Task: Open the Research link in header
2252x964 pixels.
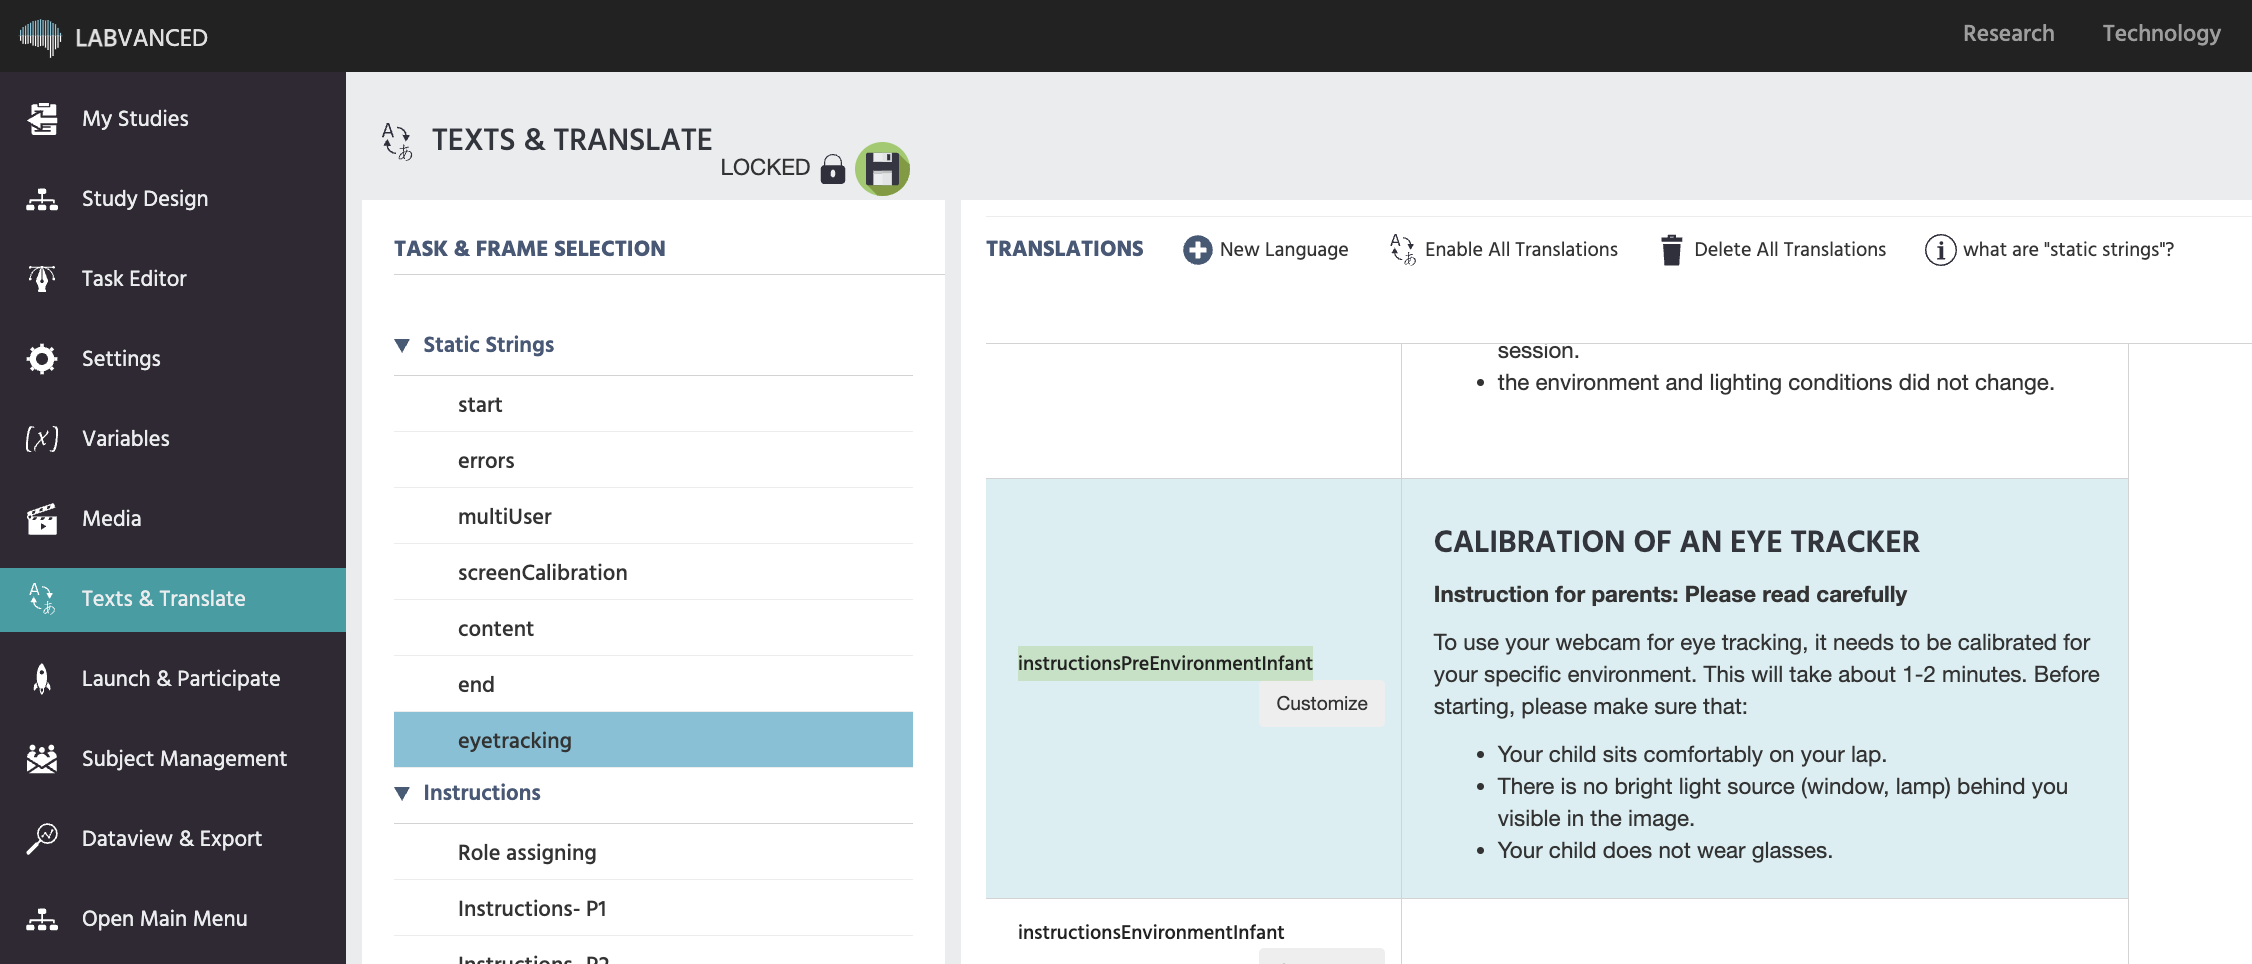Action: tap(2008, 34)
